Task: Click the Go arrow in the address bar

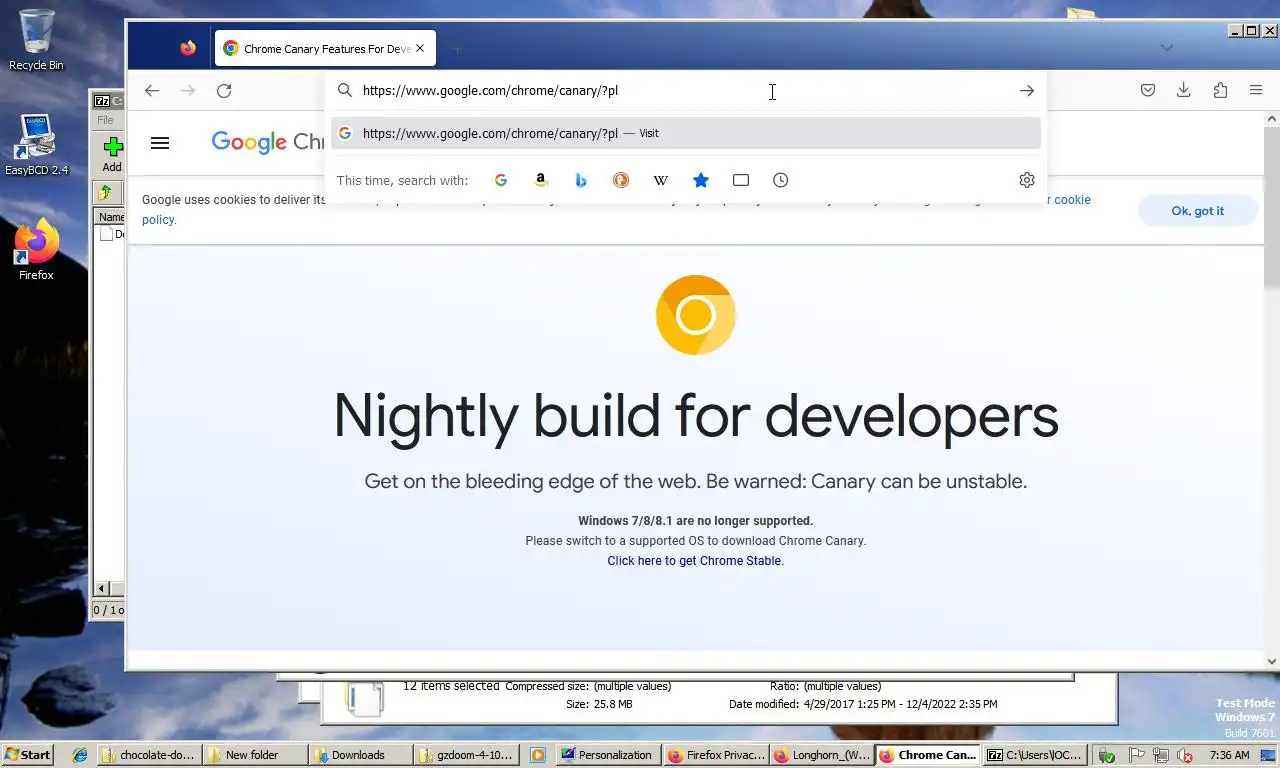Action: (1027, 91)
